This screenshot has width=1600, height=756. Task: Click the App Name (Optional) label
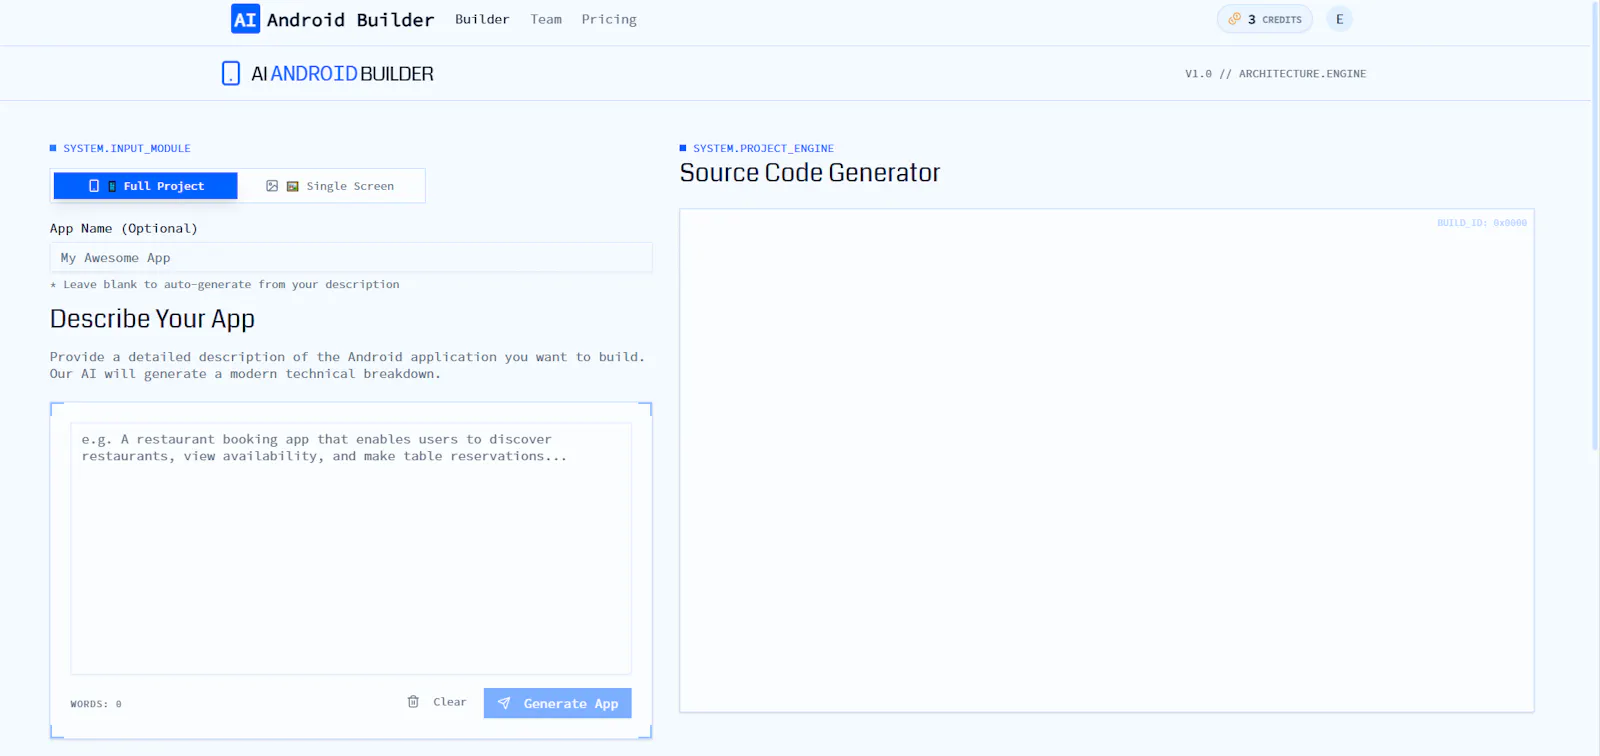[x=124, y=228]
